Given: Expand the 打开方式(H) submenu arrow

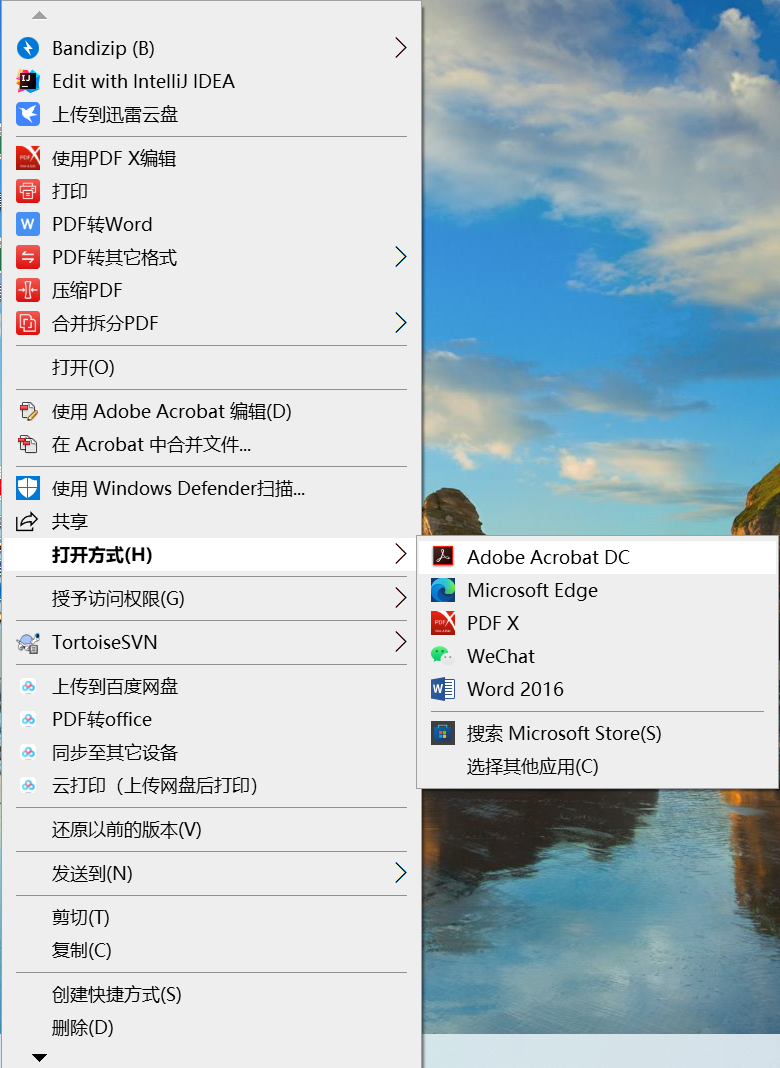Looking at the screenshot, I should point(401,554).
